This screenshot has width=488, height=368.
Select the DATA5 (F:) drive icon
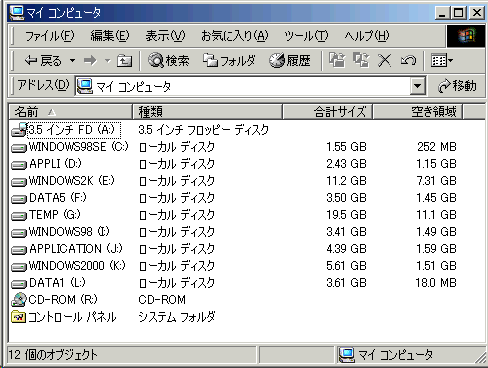tap(19, 198)
